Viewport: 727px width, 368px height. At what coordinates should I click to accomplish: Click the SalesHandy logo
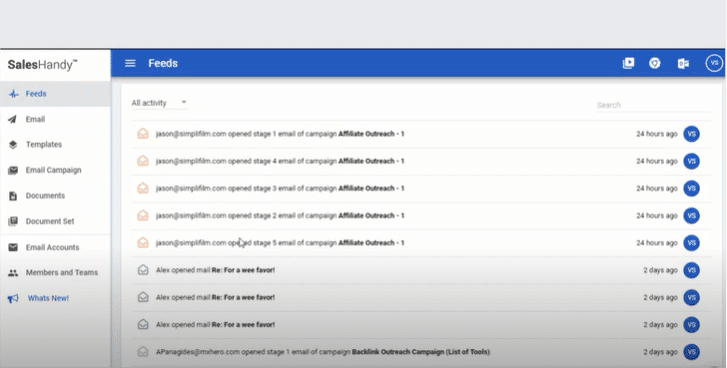click(x=42, y=65)
